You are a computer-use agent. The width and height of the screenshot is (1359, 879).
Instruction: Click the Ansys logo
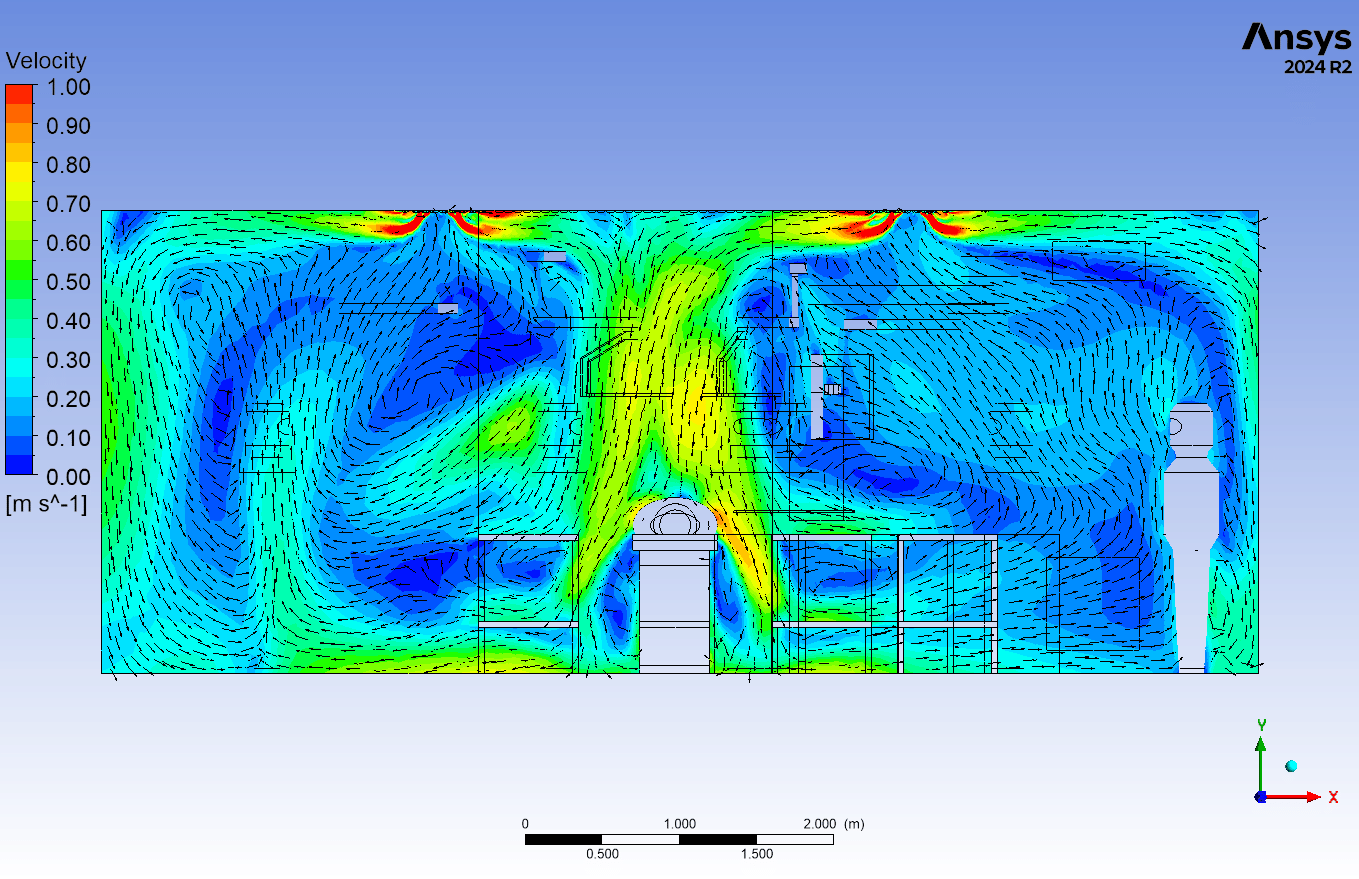1296,38
